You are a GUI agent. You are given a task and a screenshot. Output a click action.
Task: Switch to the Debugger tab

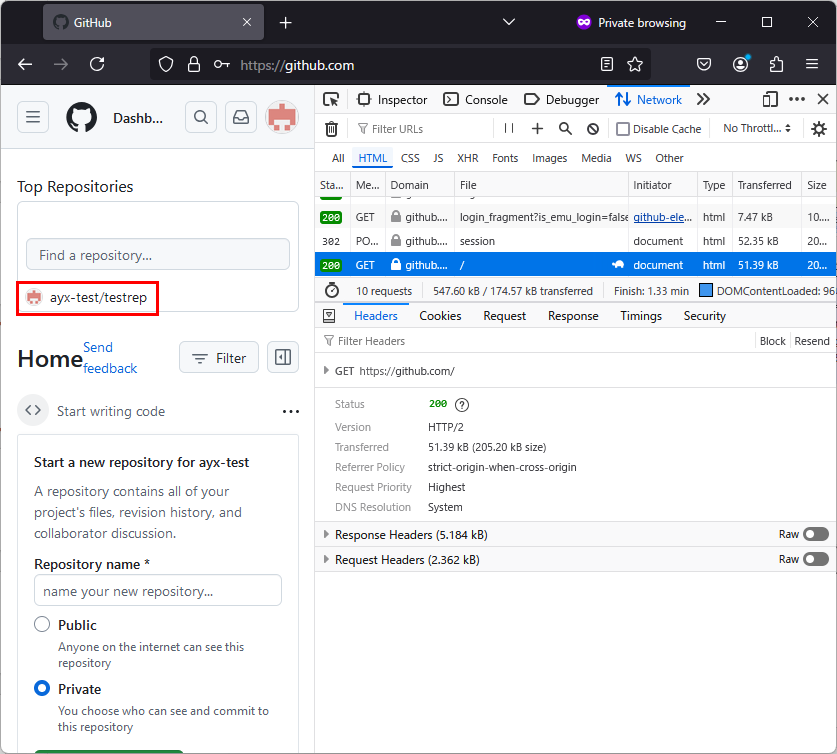click(x=562, y=100)
